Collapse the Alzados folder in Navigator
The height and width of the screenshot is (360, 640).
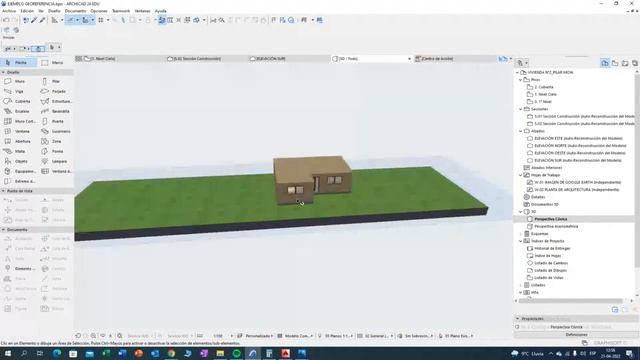(521, 131)
